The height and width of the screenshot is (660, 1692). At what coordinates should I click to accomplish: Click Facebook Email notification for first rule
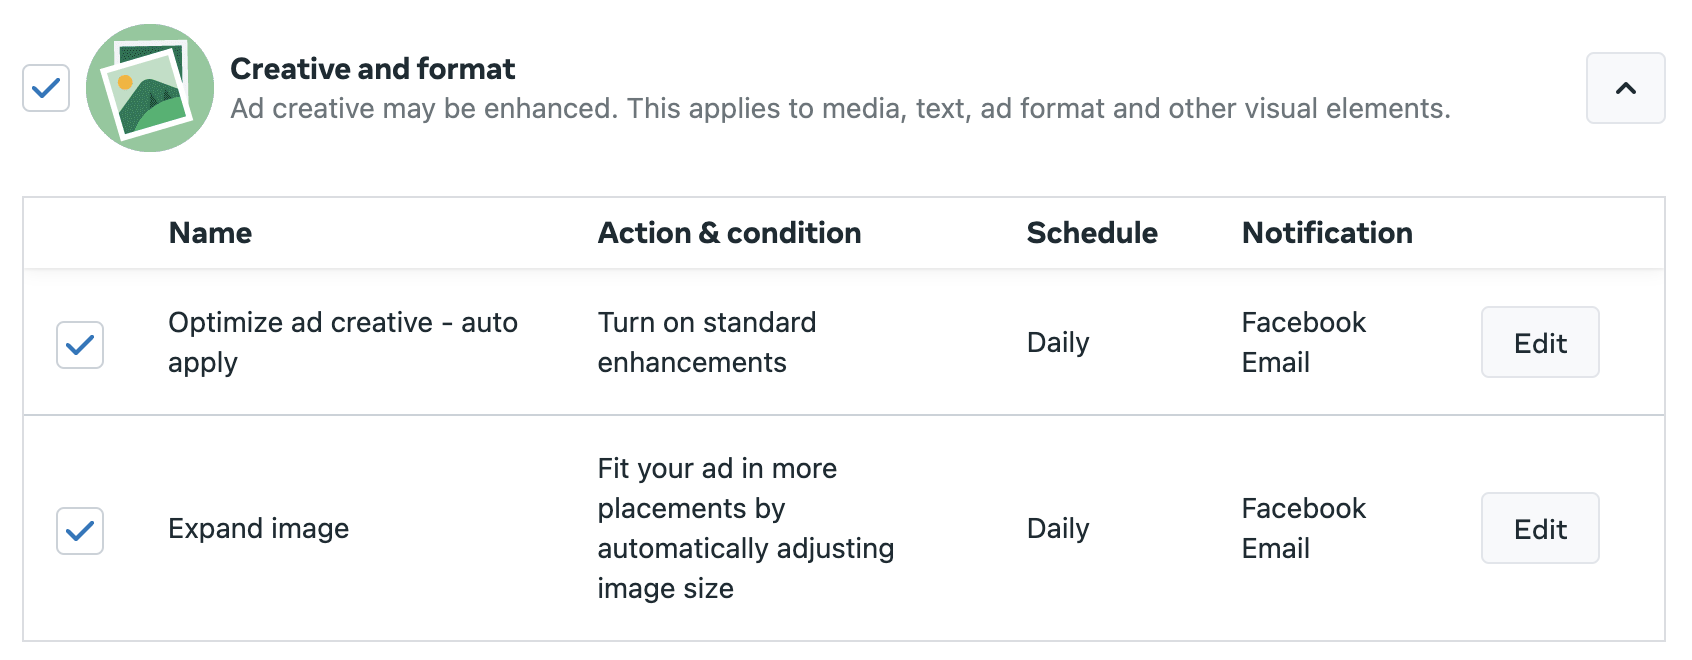click(1303, 343)
